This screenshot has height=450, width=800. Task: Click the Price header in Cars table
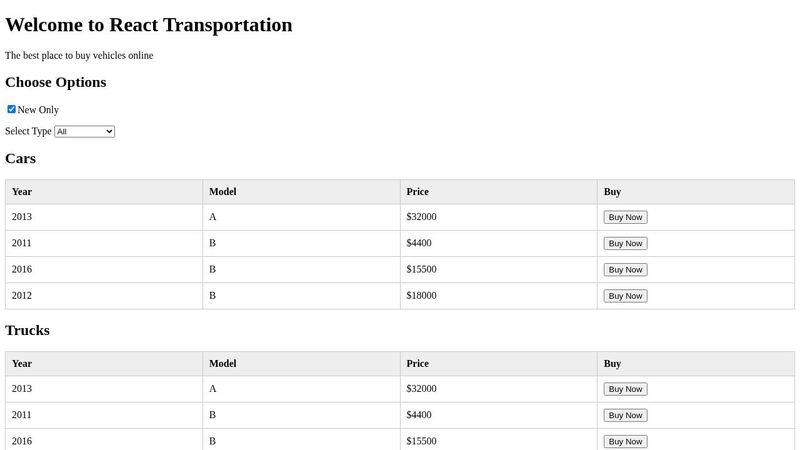tap(417, 192)
